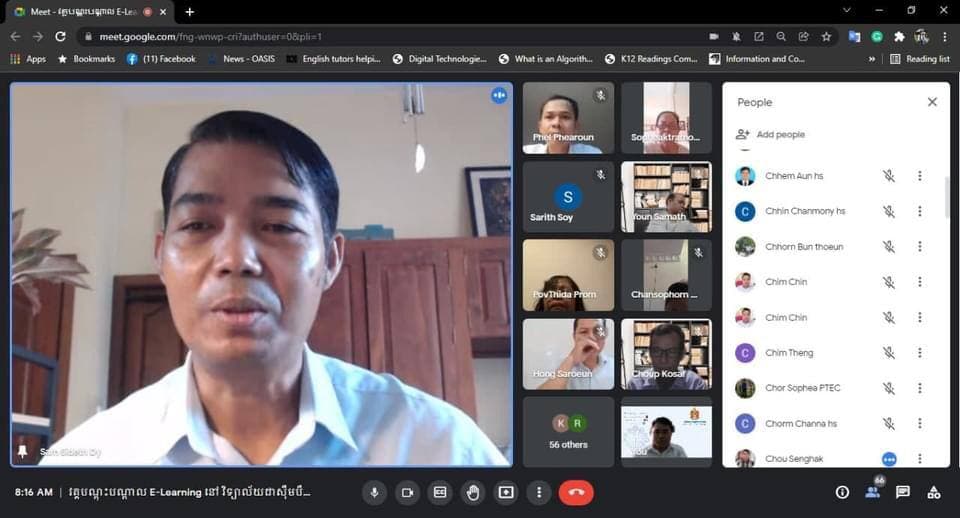Mute Chhem Aun hs microphone icon
960x518 pixels.
pyautogui.click(x=888, y=176)
